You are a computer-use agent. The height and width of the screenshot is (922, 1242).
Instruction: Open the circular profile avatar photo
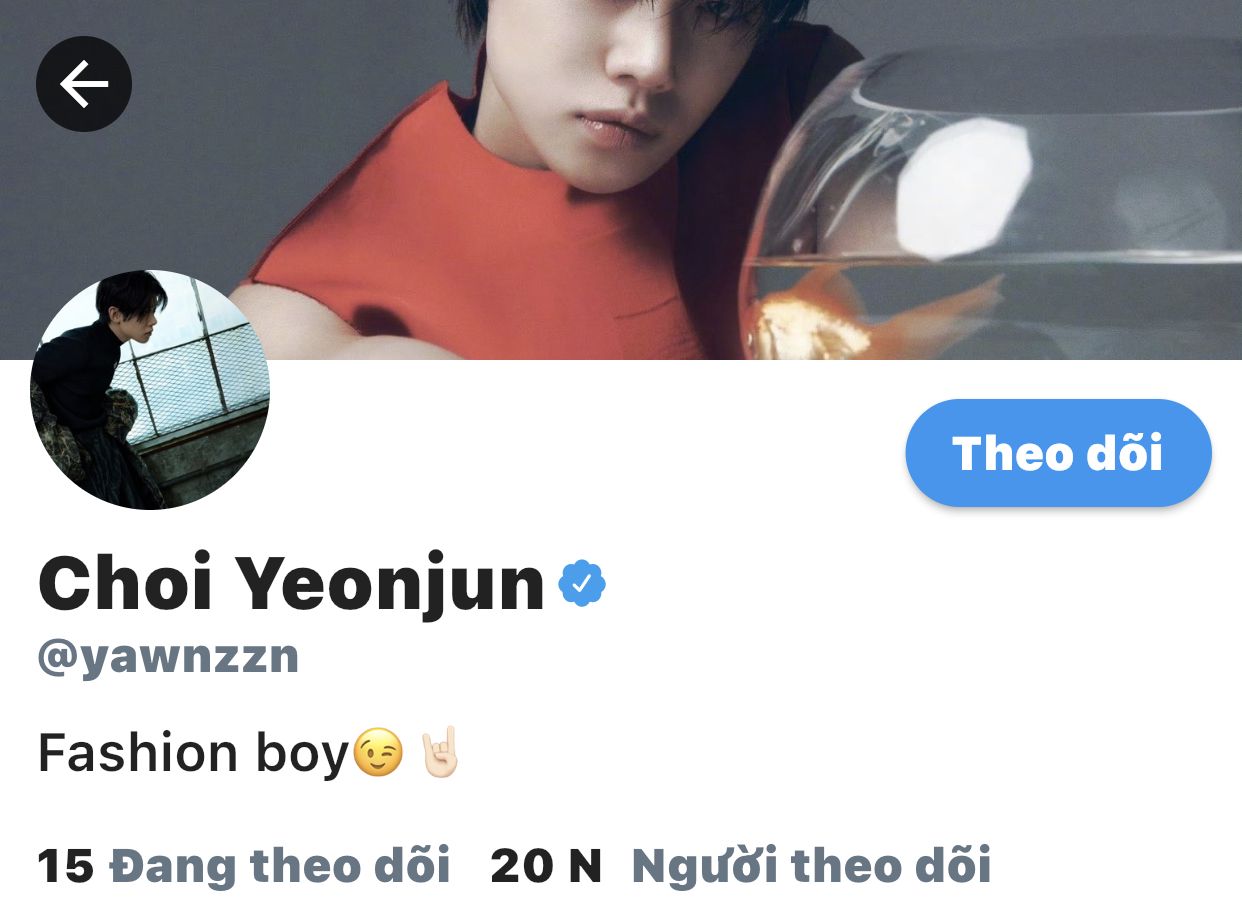[150, 390]
